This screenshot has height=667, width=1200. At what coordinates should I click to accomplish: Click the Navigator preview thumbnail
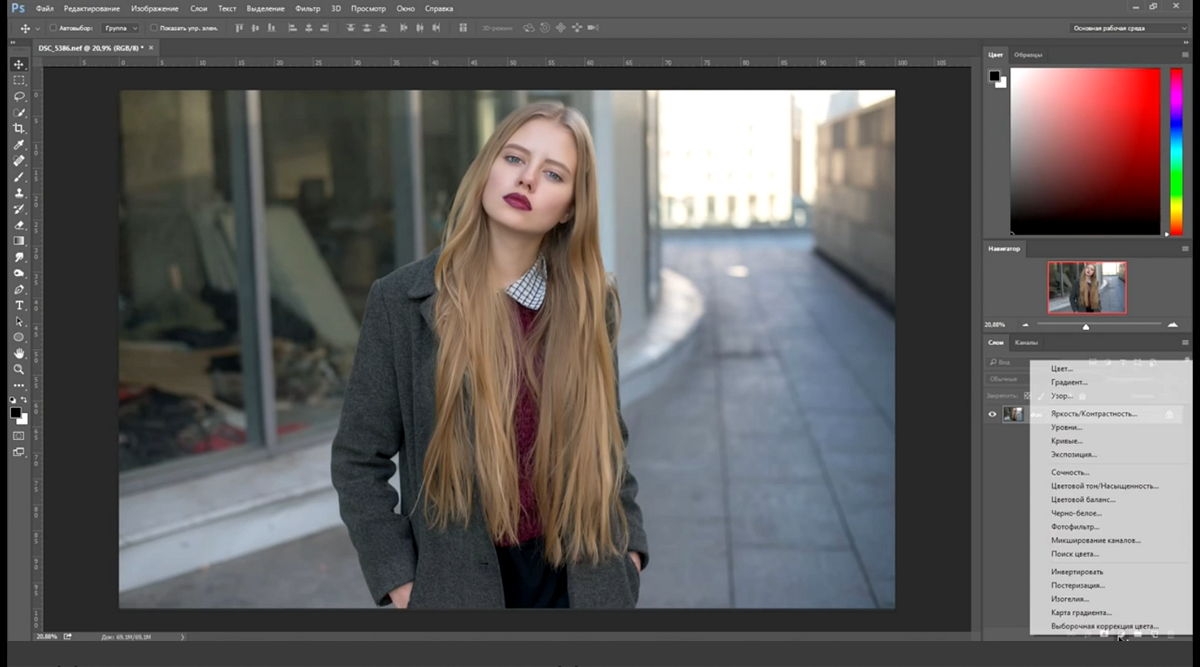(1086, 288)
